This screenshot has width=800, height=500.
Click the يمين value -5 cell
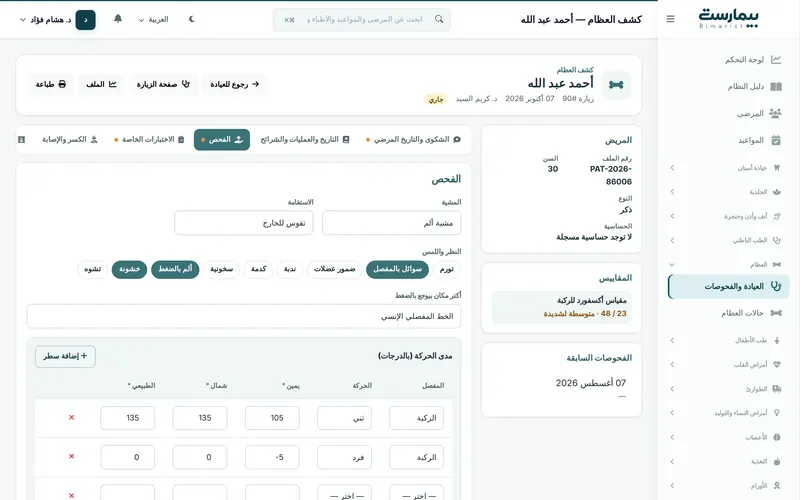[272, 457]
